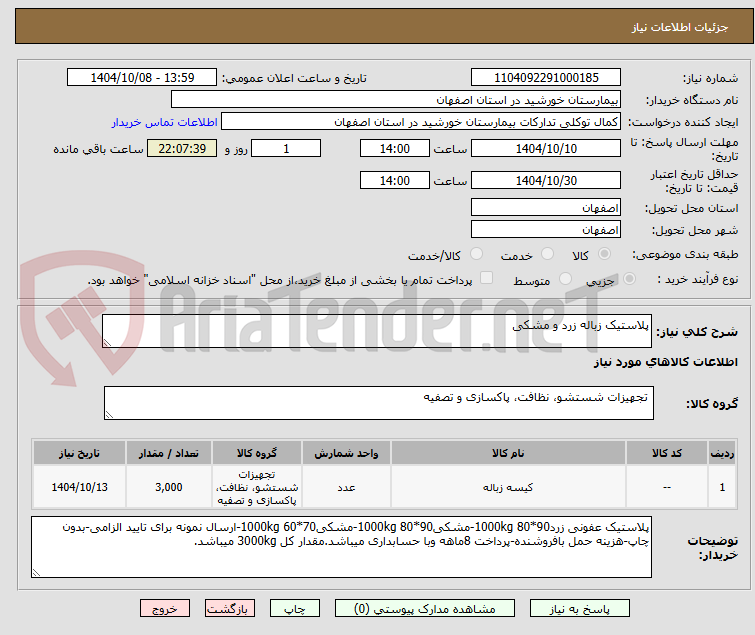Click the چاپ print button
The width and height of the screenshot is (755, 635).
(295, 609)
